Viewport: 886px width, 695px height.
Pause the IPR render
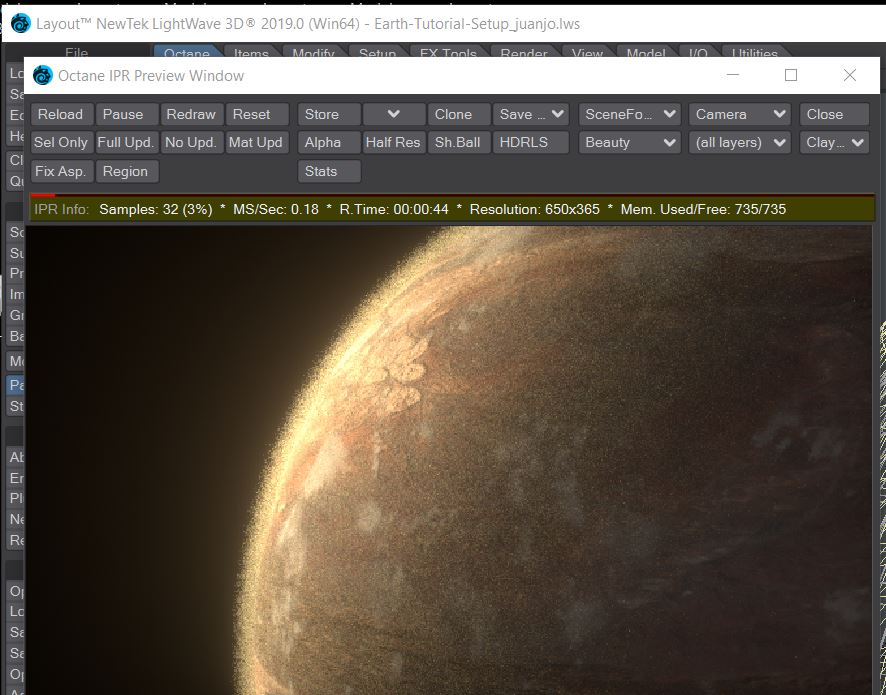(x=127, y=114)
